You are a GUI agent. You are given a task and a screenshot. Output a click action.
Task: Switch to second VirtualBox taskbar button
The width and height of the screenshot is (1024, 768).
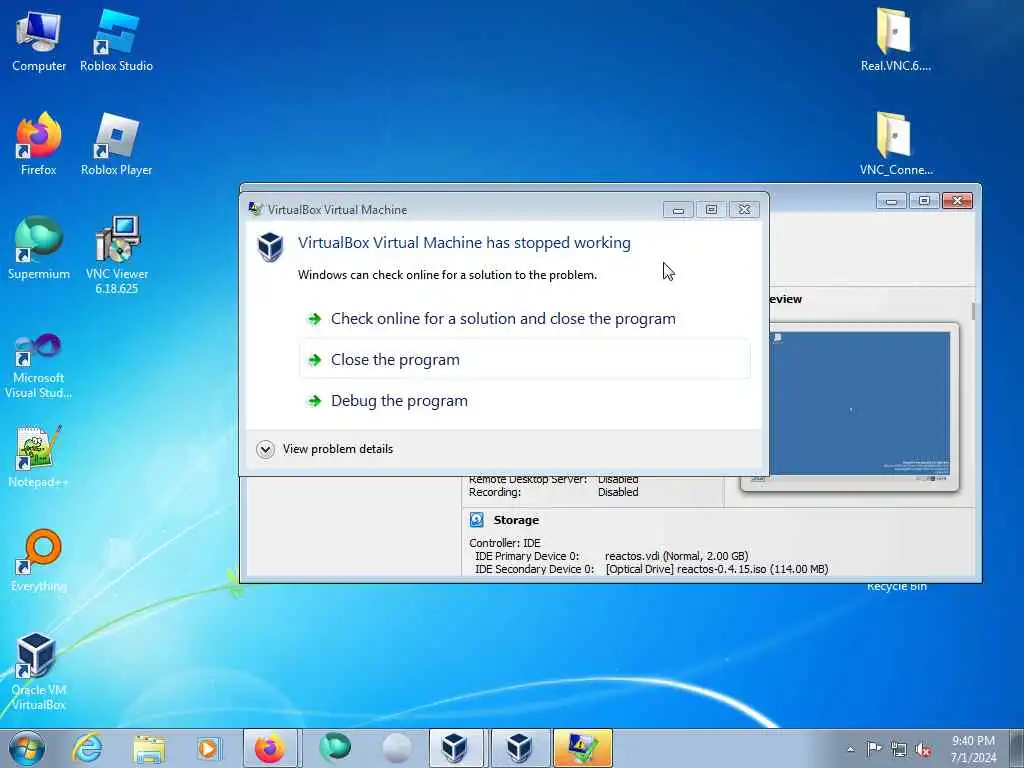click(519, 748)
